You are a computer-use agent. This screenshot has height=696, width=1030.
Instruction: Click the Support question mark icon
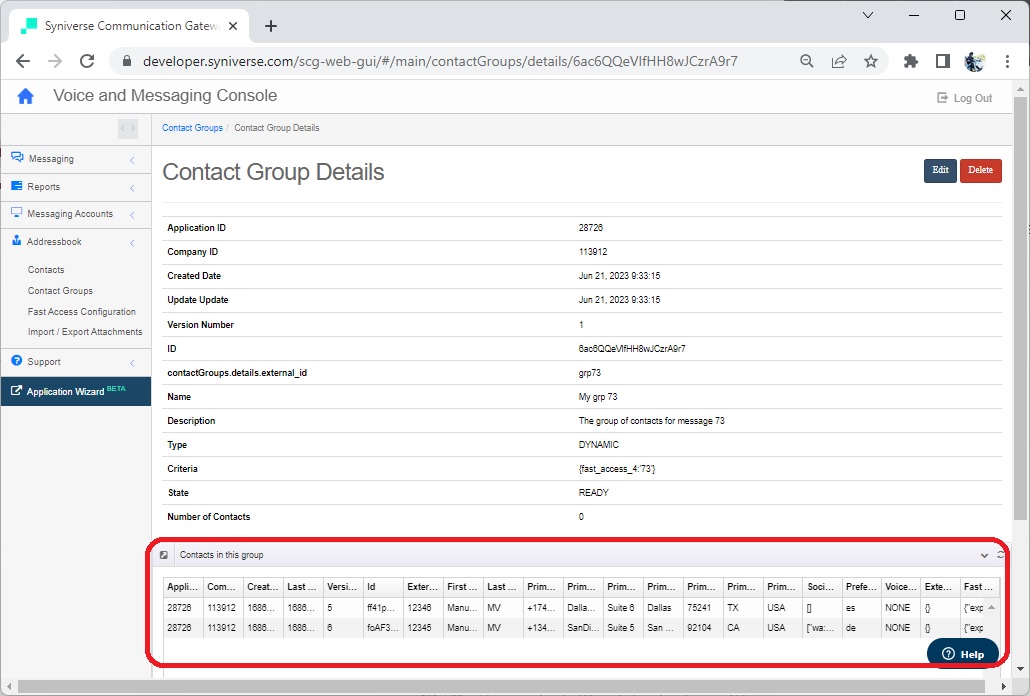point(16,360)
